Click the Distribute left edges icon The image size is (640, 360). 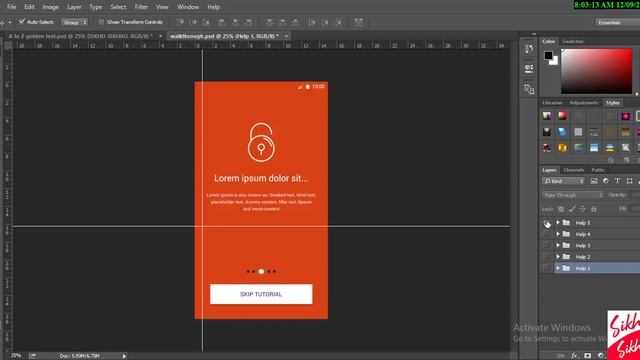pos(312,22)
